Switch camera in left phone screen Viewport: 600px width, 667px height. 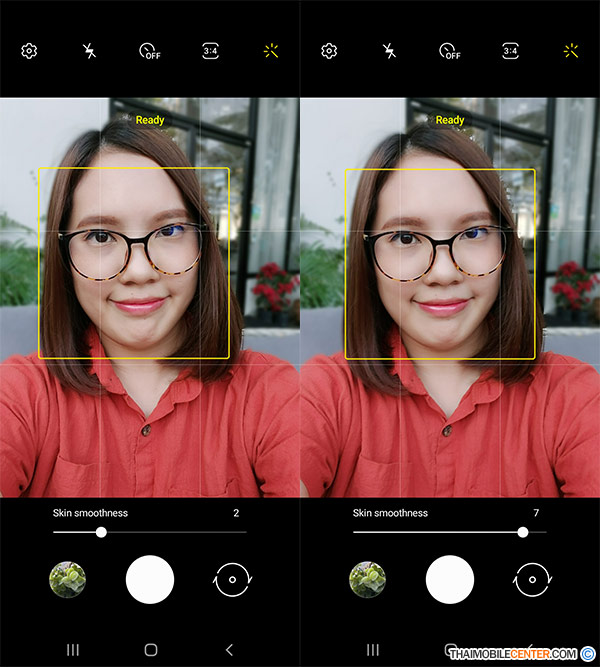[232, 579]
